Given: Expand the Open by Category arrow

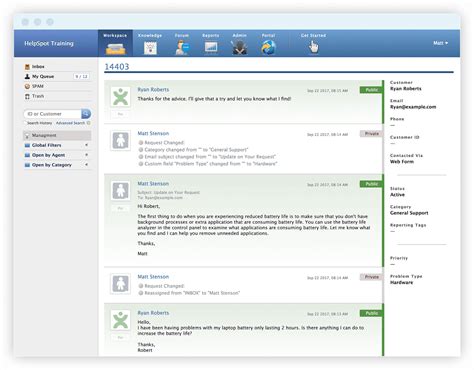Looking at the screenshot, I should (x=86, y=165).
